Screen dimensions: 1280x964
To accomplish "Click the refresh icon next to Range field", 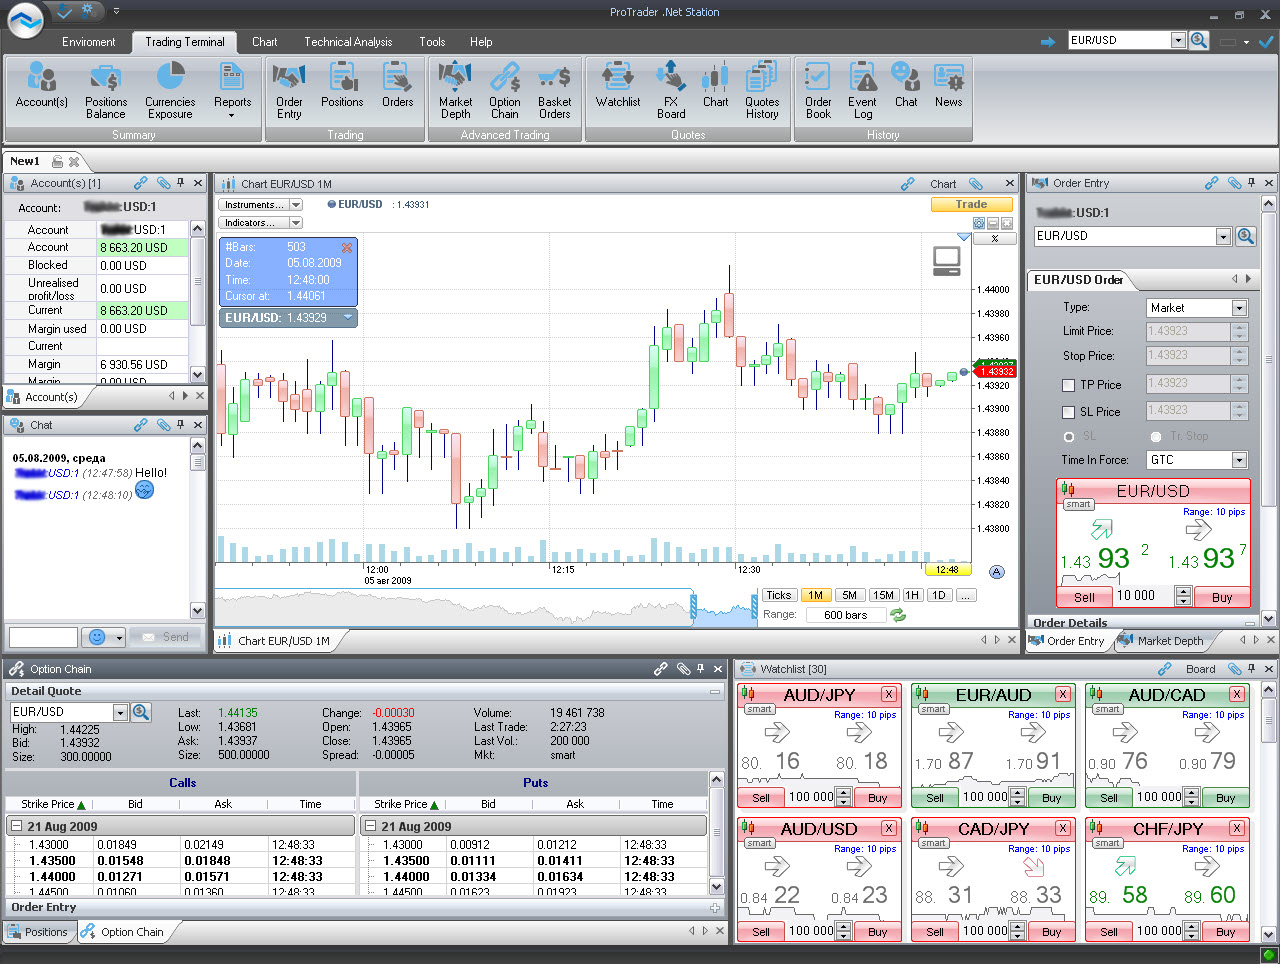I will (898, 615).
